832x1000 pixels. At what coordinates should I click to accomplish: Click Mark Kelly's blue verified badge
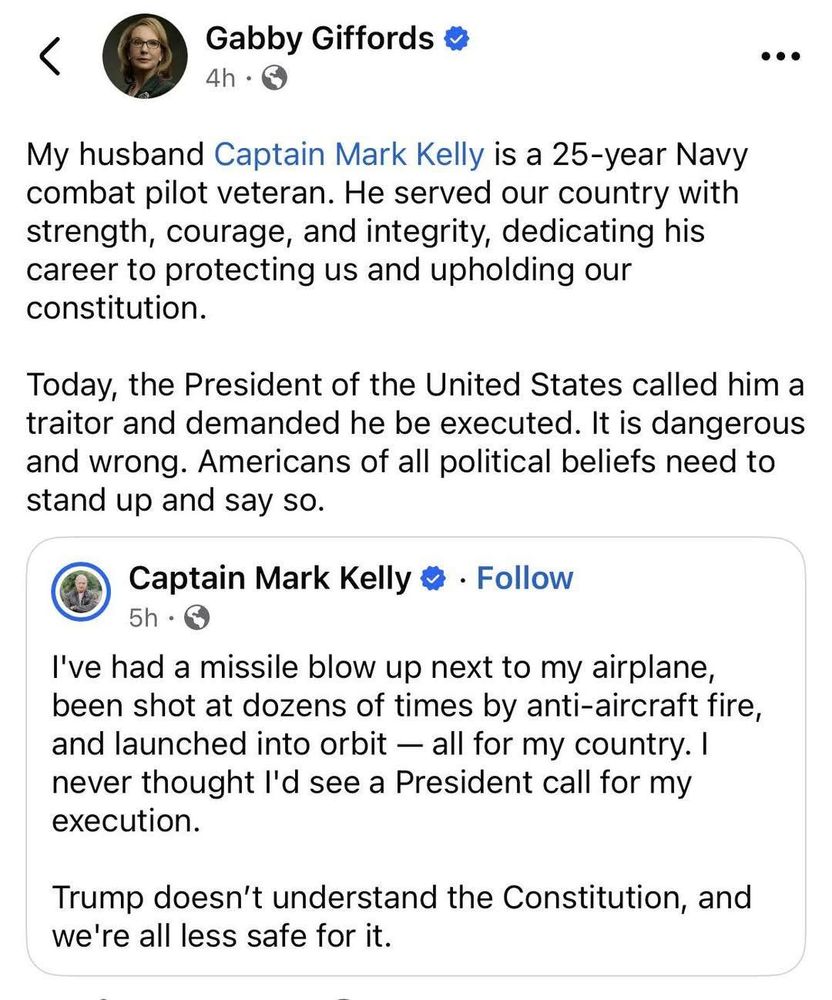(433, 578)
